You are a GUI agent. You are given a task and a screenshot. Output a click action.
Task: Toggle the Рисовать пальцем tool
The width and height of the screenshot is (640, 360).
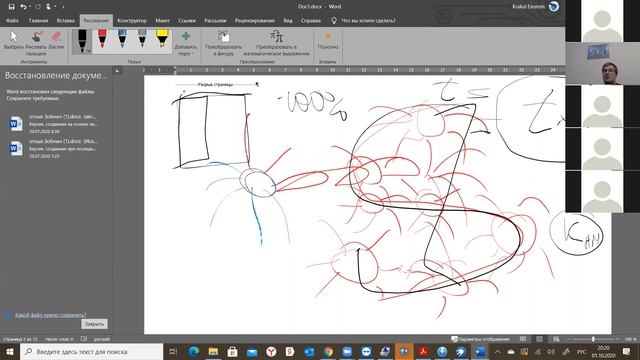click(36, 43)
